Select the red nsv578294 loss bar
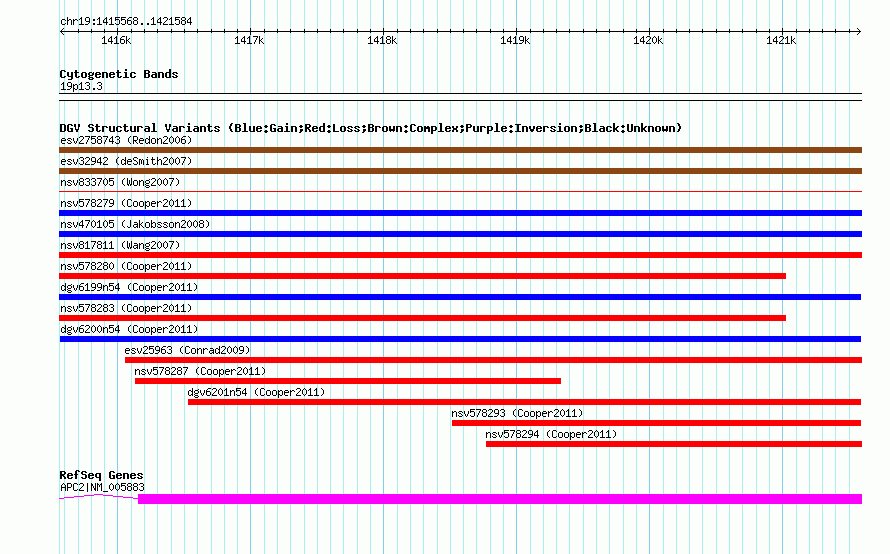The height and width of the screenshot is (554, 890). tap(674, 444)
